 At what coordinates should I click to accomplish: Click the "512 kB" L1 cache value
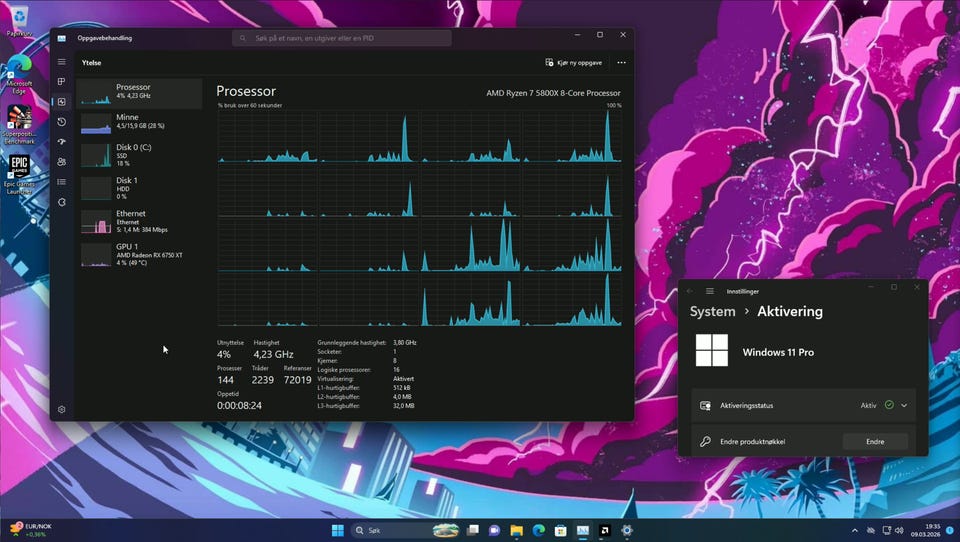pyautogui.click(x=402, y=388)
